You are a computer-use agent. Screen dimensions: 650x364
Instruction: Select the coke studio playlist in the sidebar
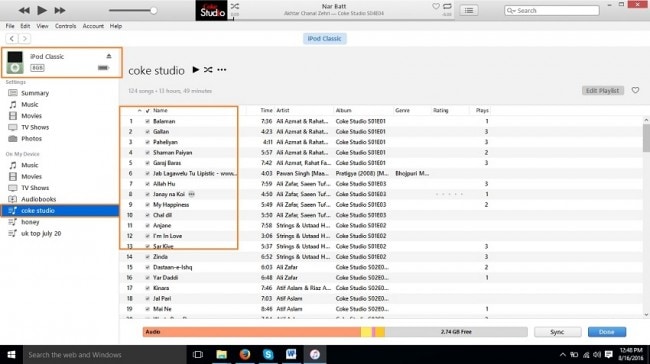(x=60, y=211)
